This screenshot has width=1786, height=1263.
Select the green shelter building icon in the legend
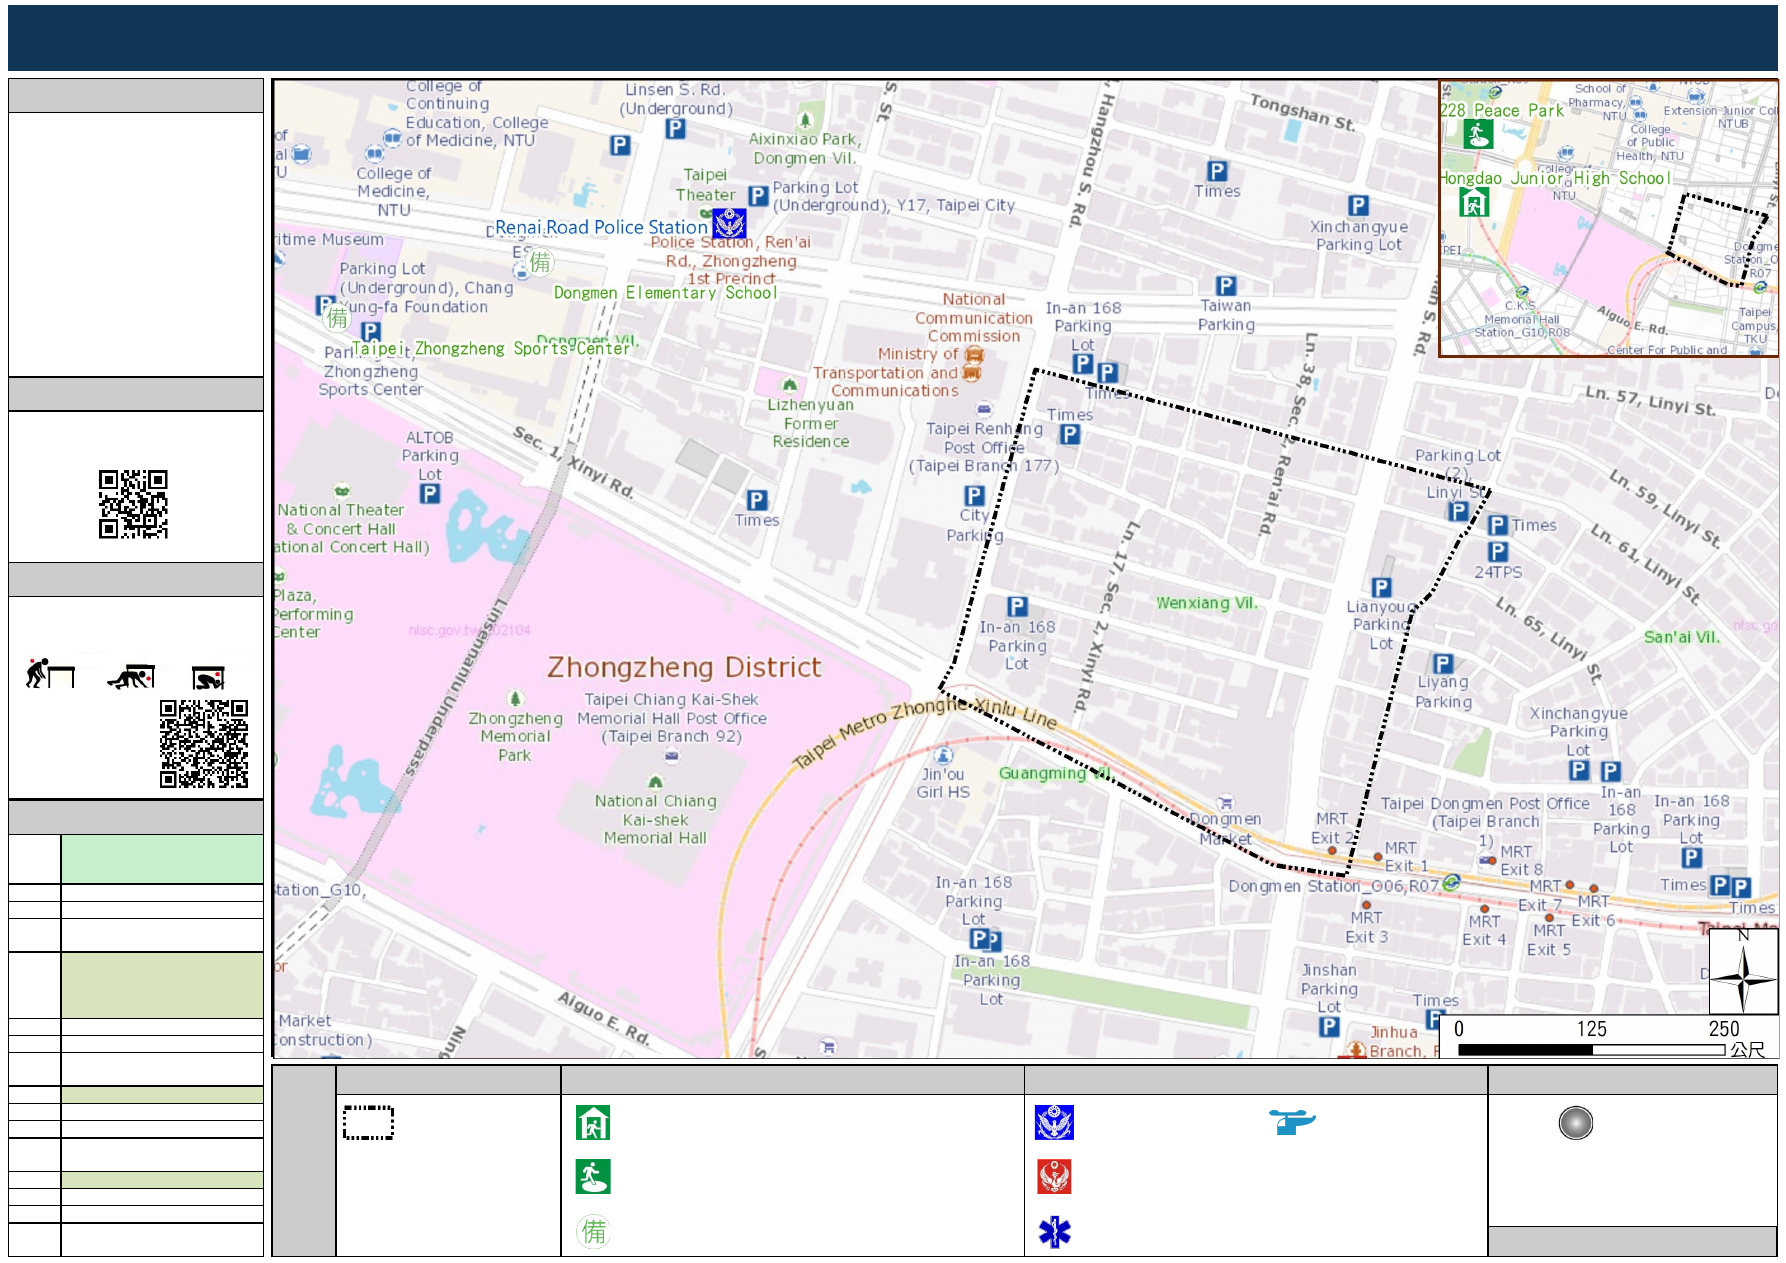[593, 1123]
